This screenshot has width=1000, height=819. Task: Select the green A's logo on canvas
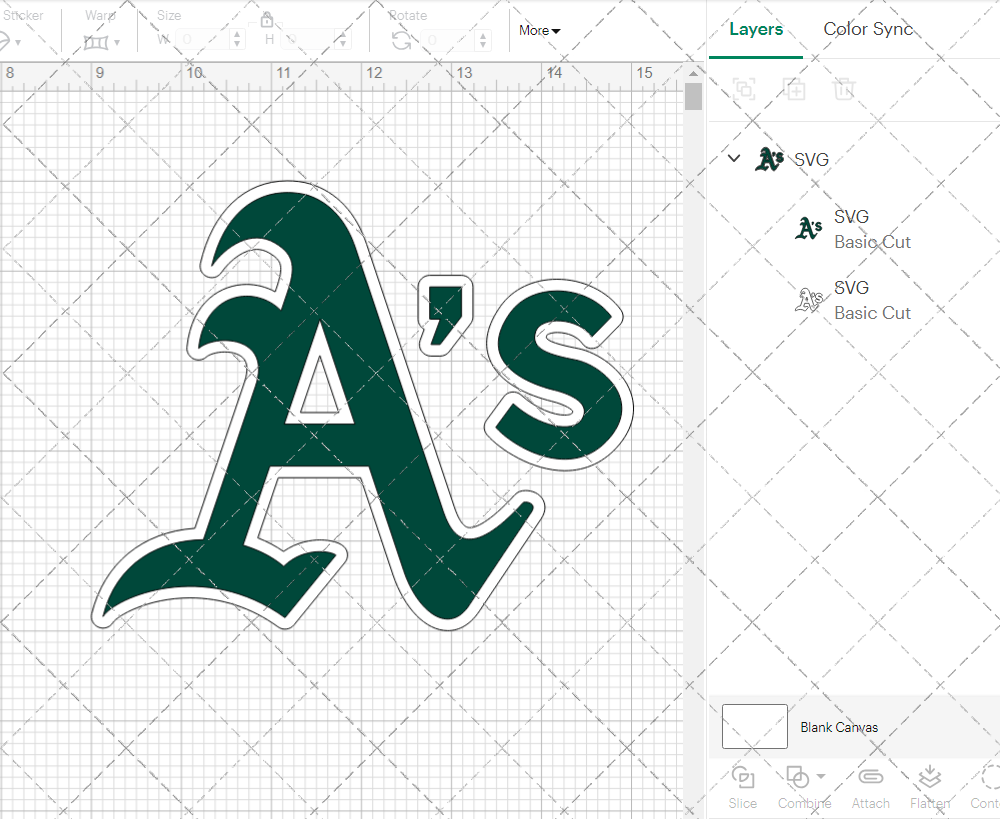[364, 404]
